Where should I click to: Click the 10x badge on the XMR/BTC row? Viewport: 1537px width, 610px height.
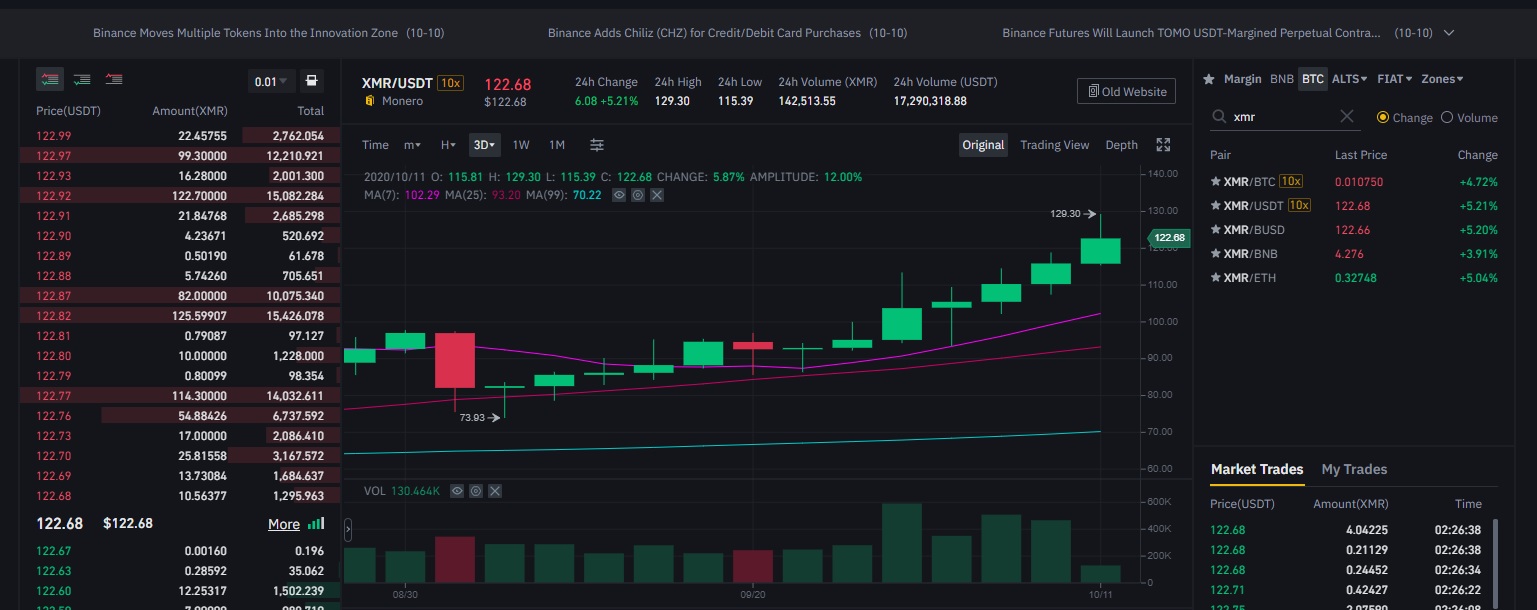click(1290, 182)
